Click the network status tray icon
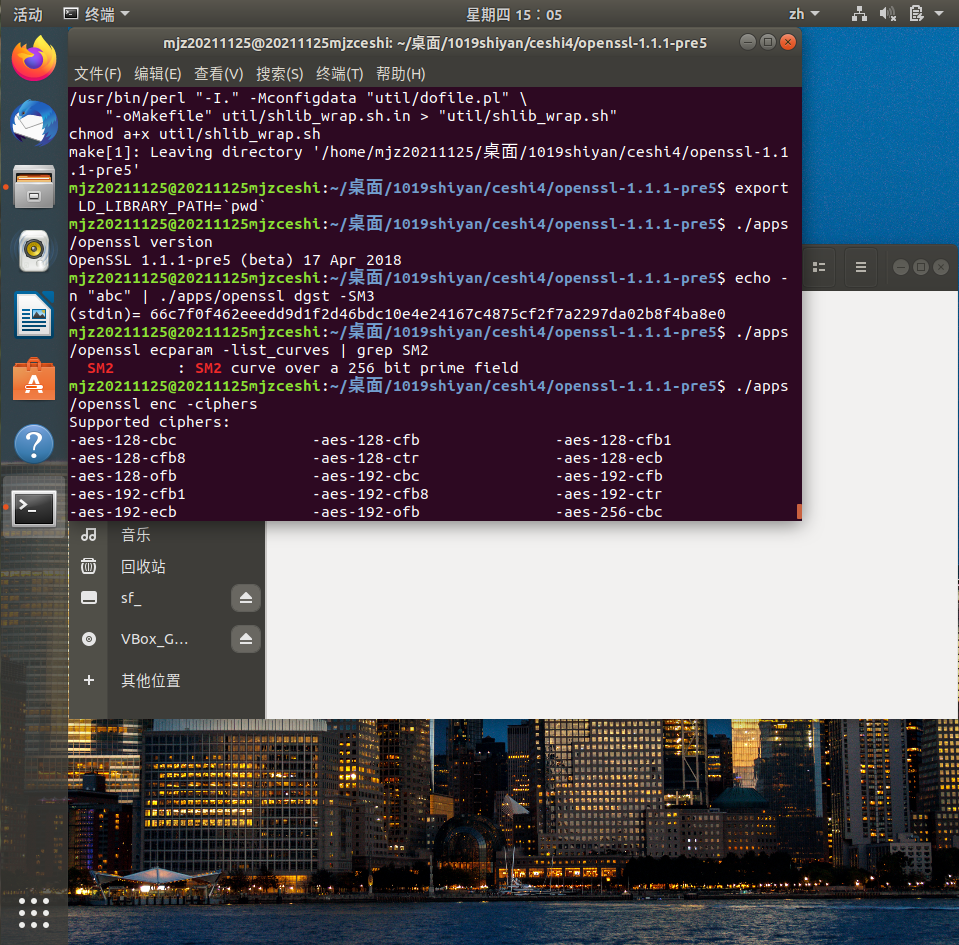The width and height of the screenshot is (959, 945). (859, 14)
